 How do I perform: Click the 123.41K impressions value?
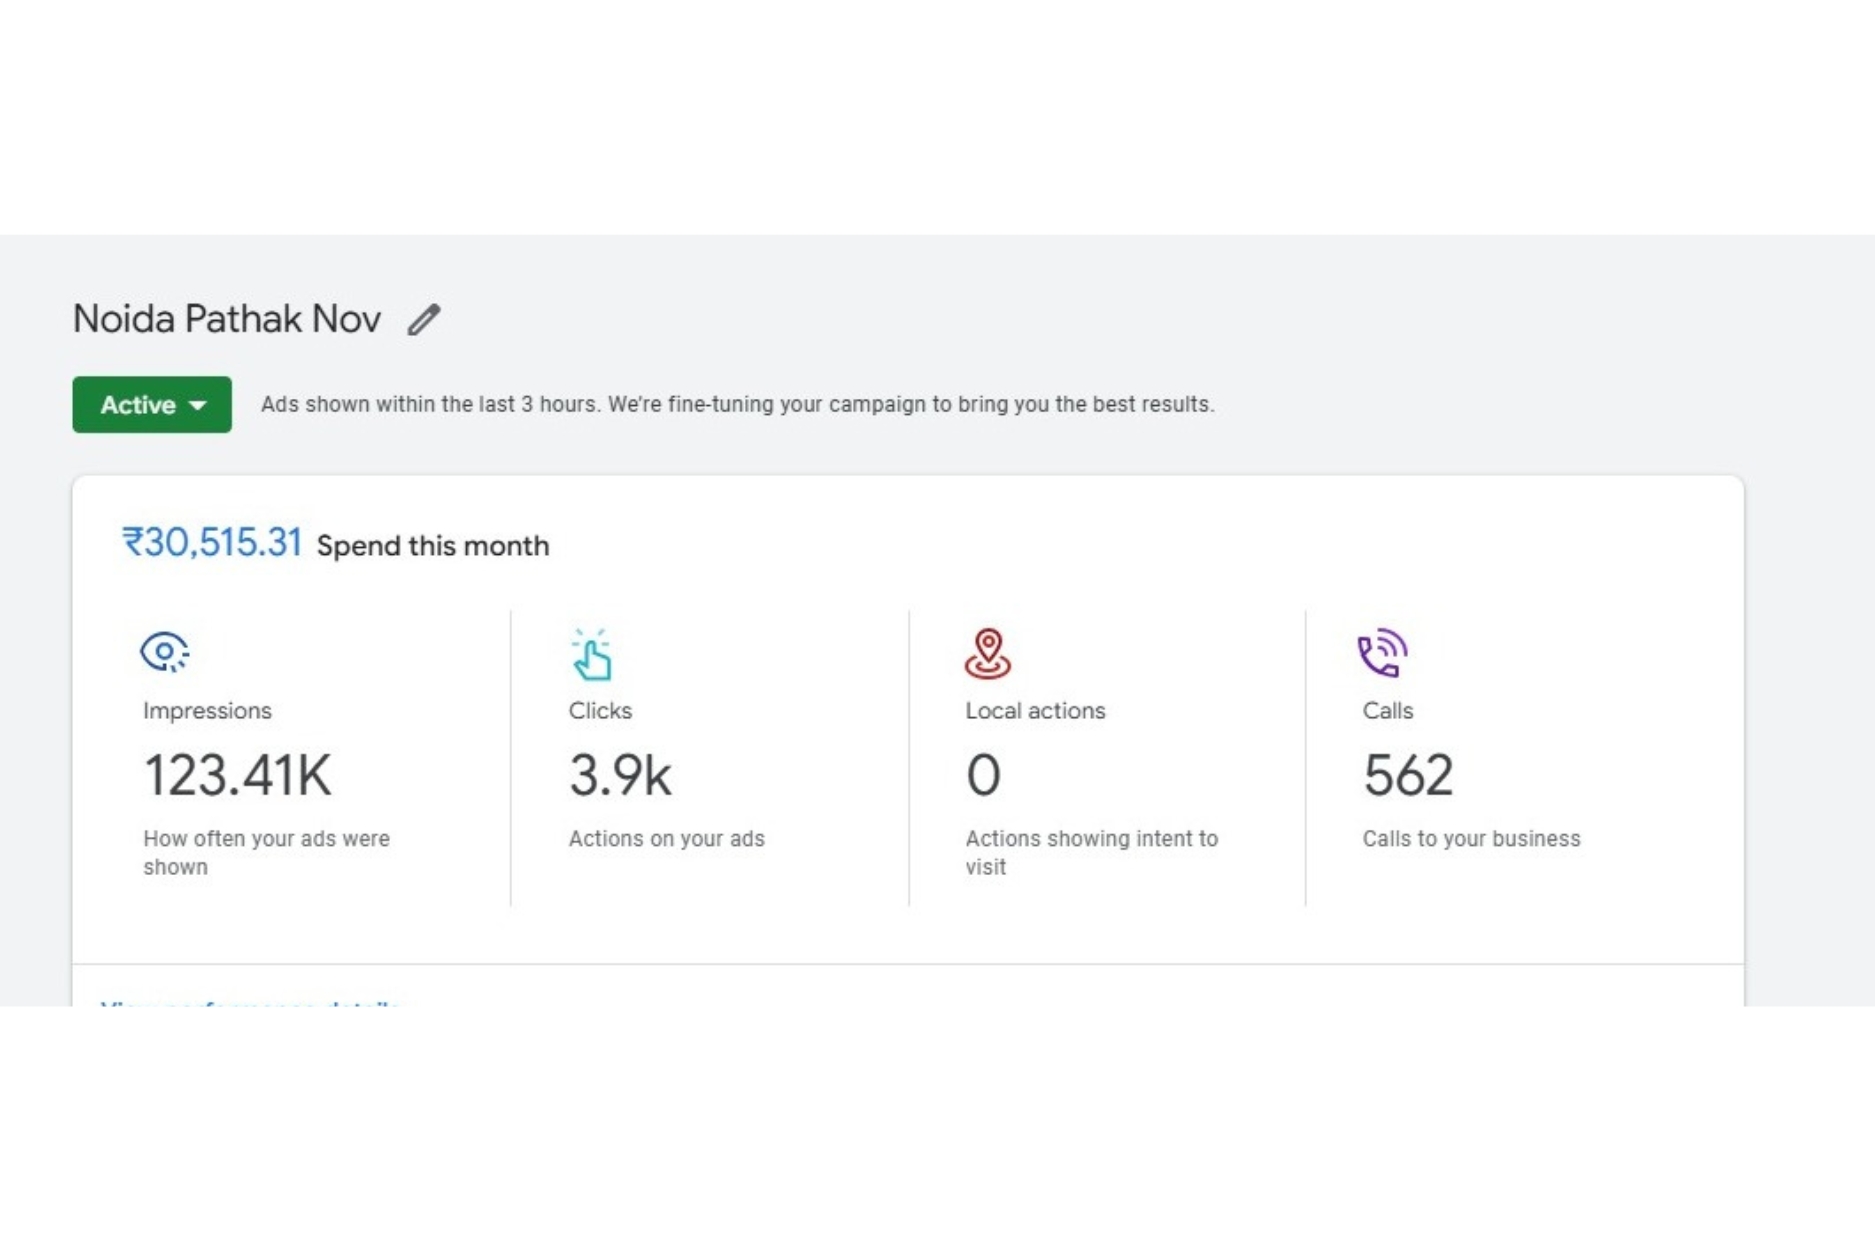(237, 775)
